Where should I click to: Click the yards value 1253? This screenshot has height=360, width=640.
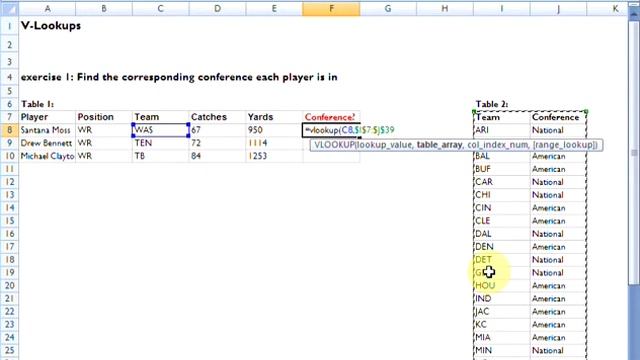click(x=274, y=156)
